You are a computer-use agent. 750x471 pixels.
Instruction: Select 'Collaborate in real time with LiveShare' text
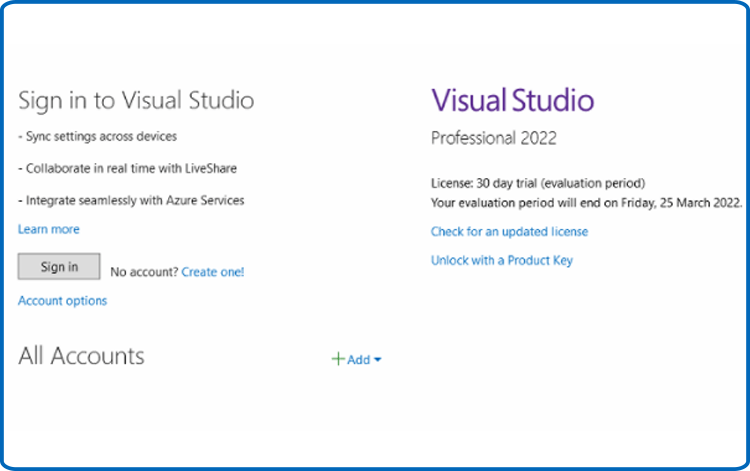(x=127, y=168)
